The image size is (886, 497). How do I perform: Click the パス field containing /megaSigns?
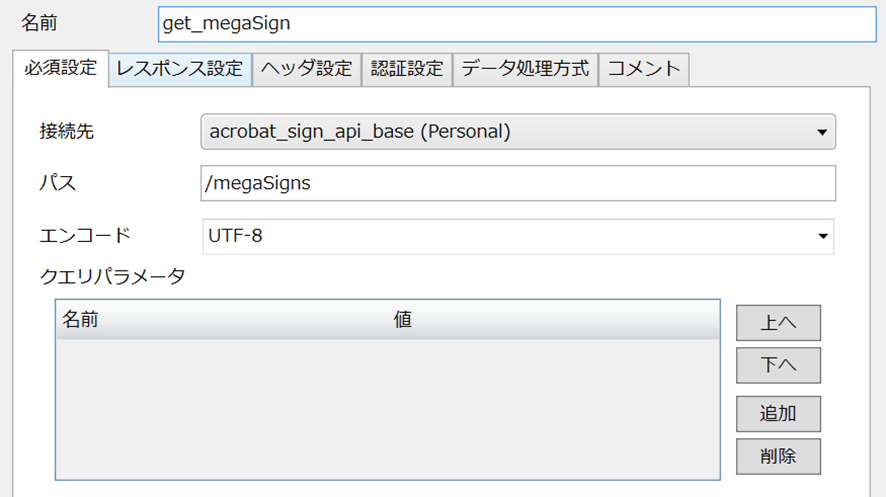518,184
